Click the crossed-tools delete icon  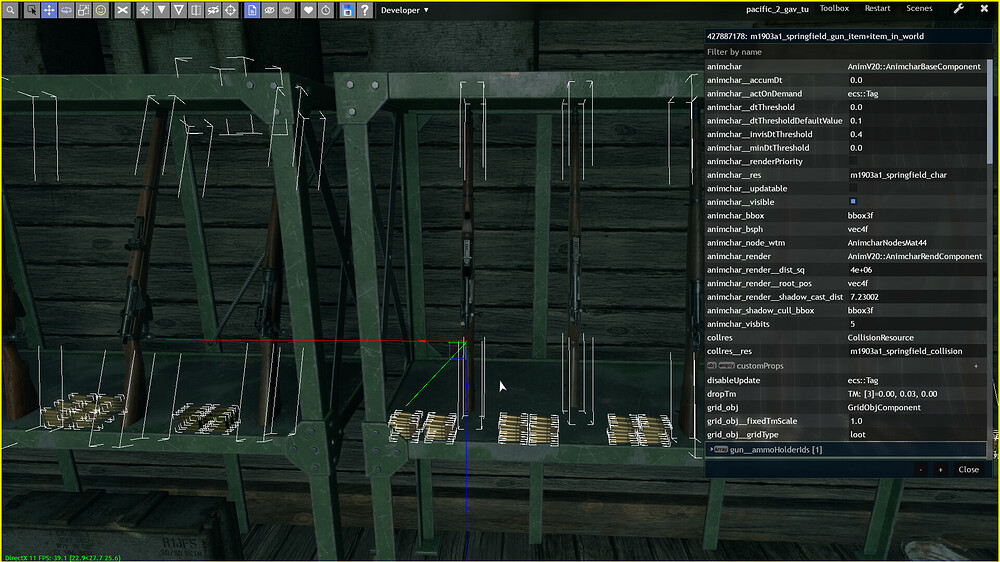click(122, 10)
